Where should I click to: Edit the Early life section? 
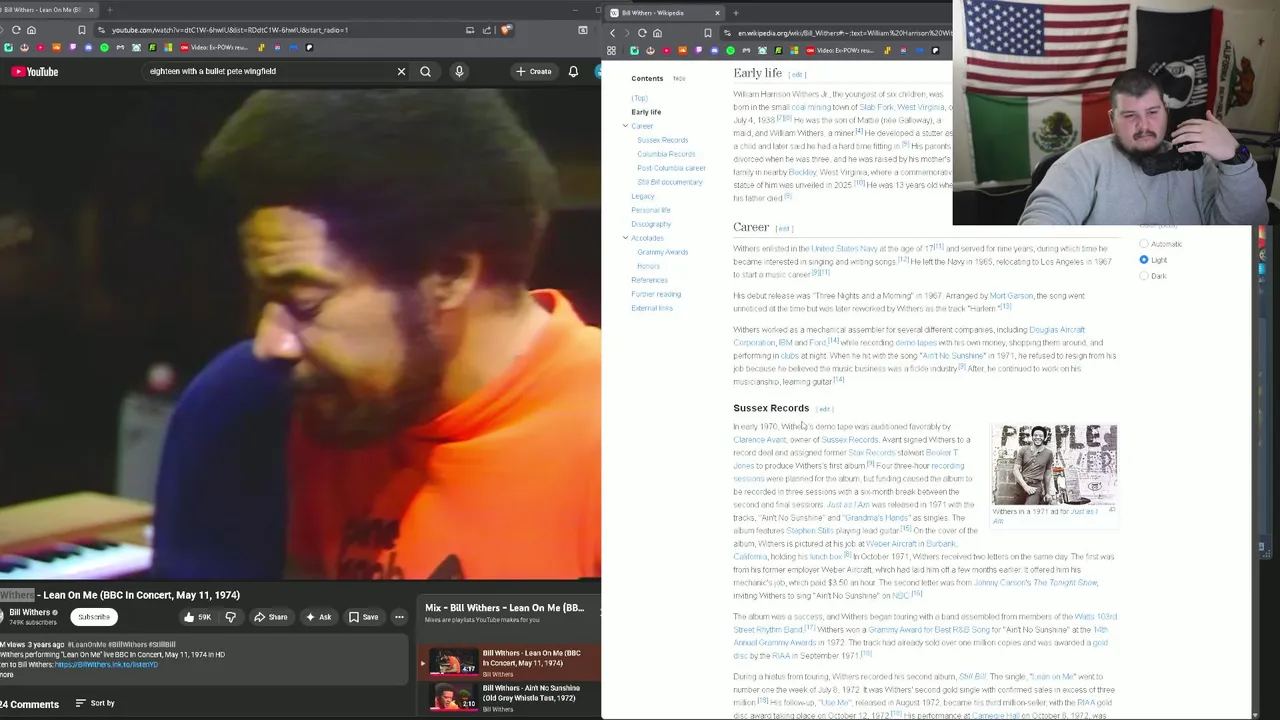797,75
